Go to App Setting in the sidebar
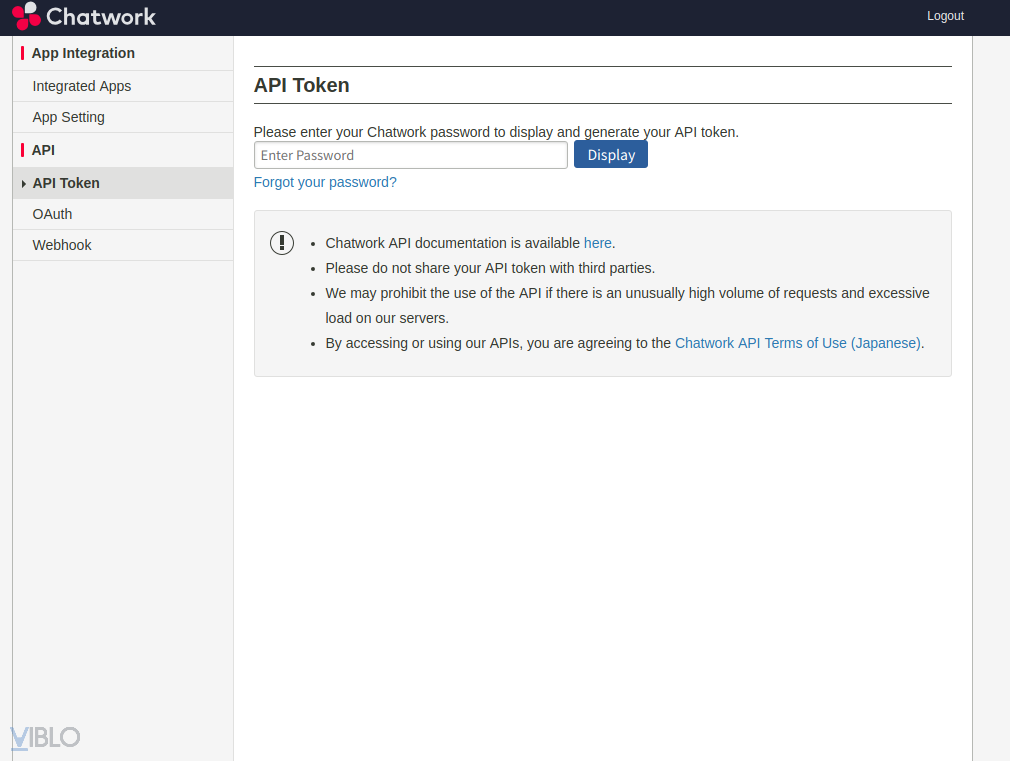This screenshot has height=761, width=1010. tap(68, 117)
